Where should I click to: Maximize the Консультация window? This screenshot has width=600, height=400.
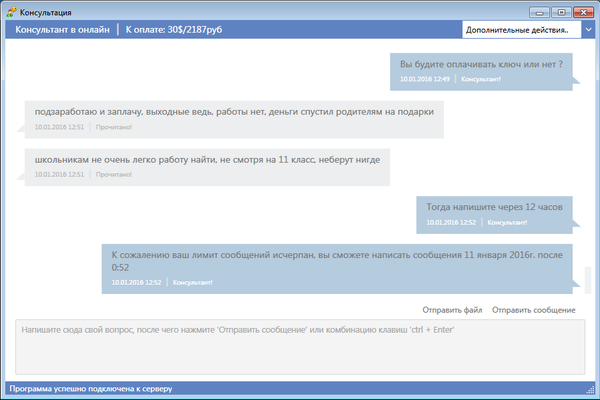point(560,11)
